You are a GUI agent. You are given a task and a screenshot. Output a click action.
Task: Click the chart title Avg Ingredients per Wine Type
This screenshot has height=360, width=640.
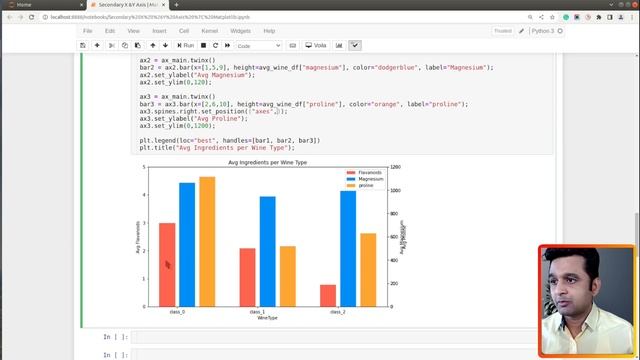(x=267, y=162)
